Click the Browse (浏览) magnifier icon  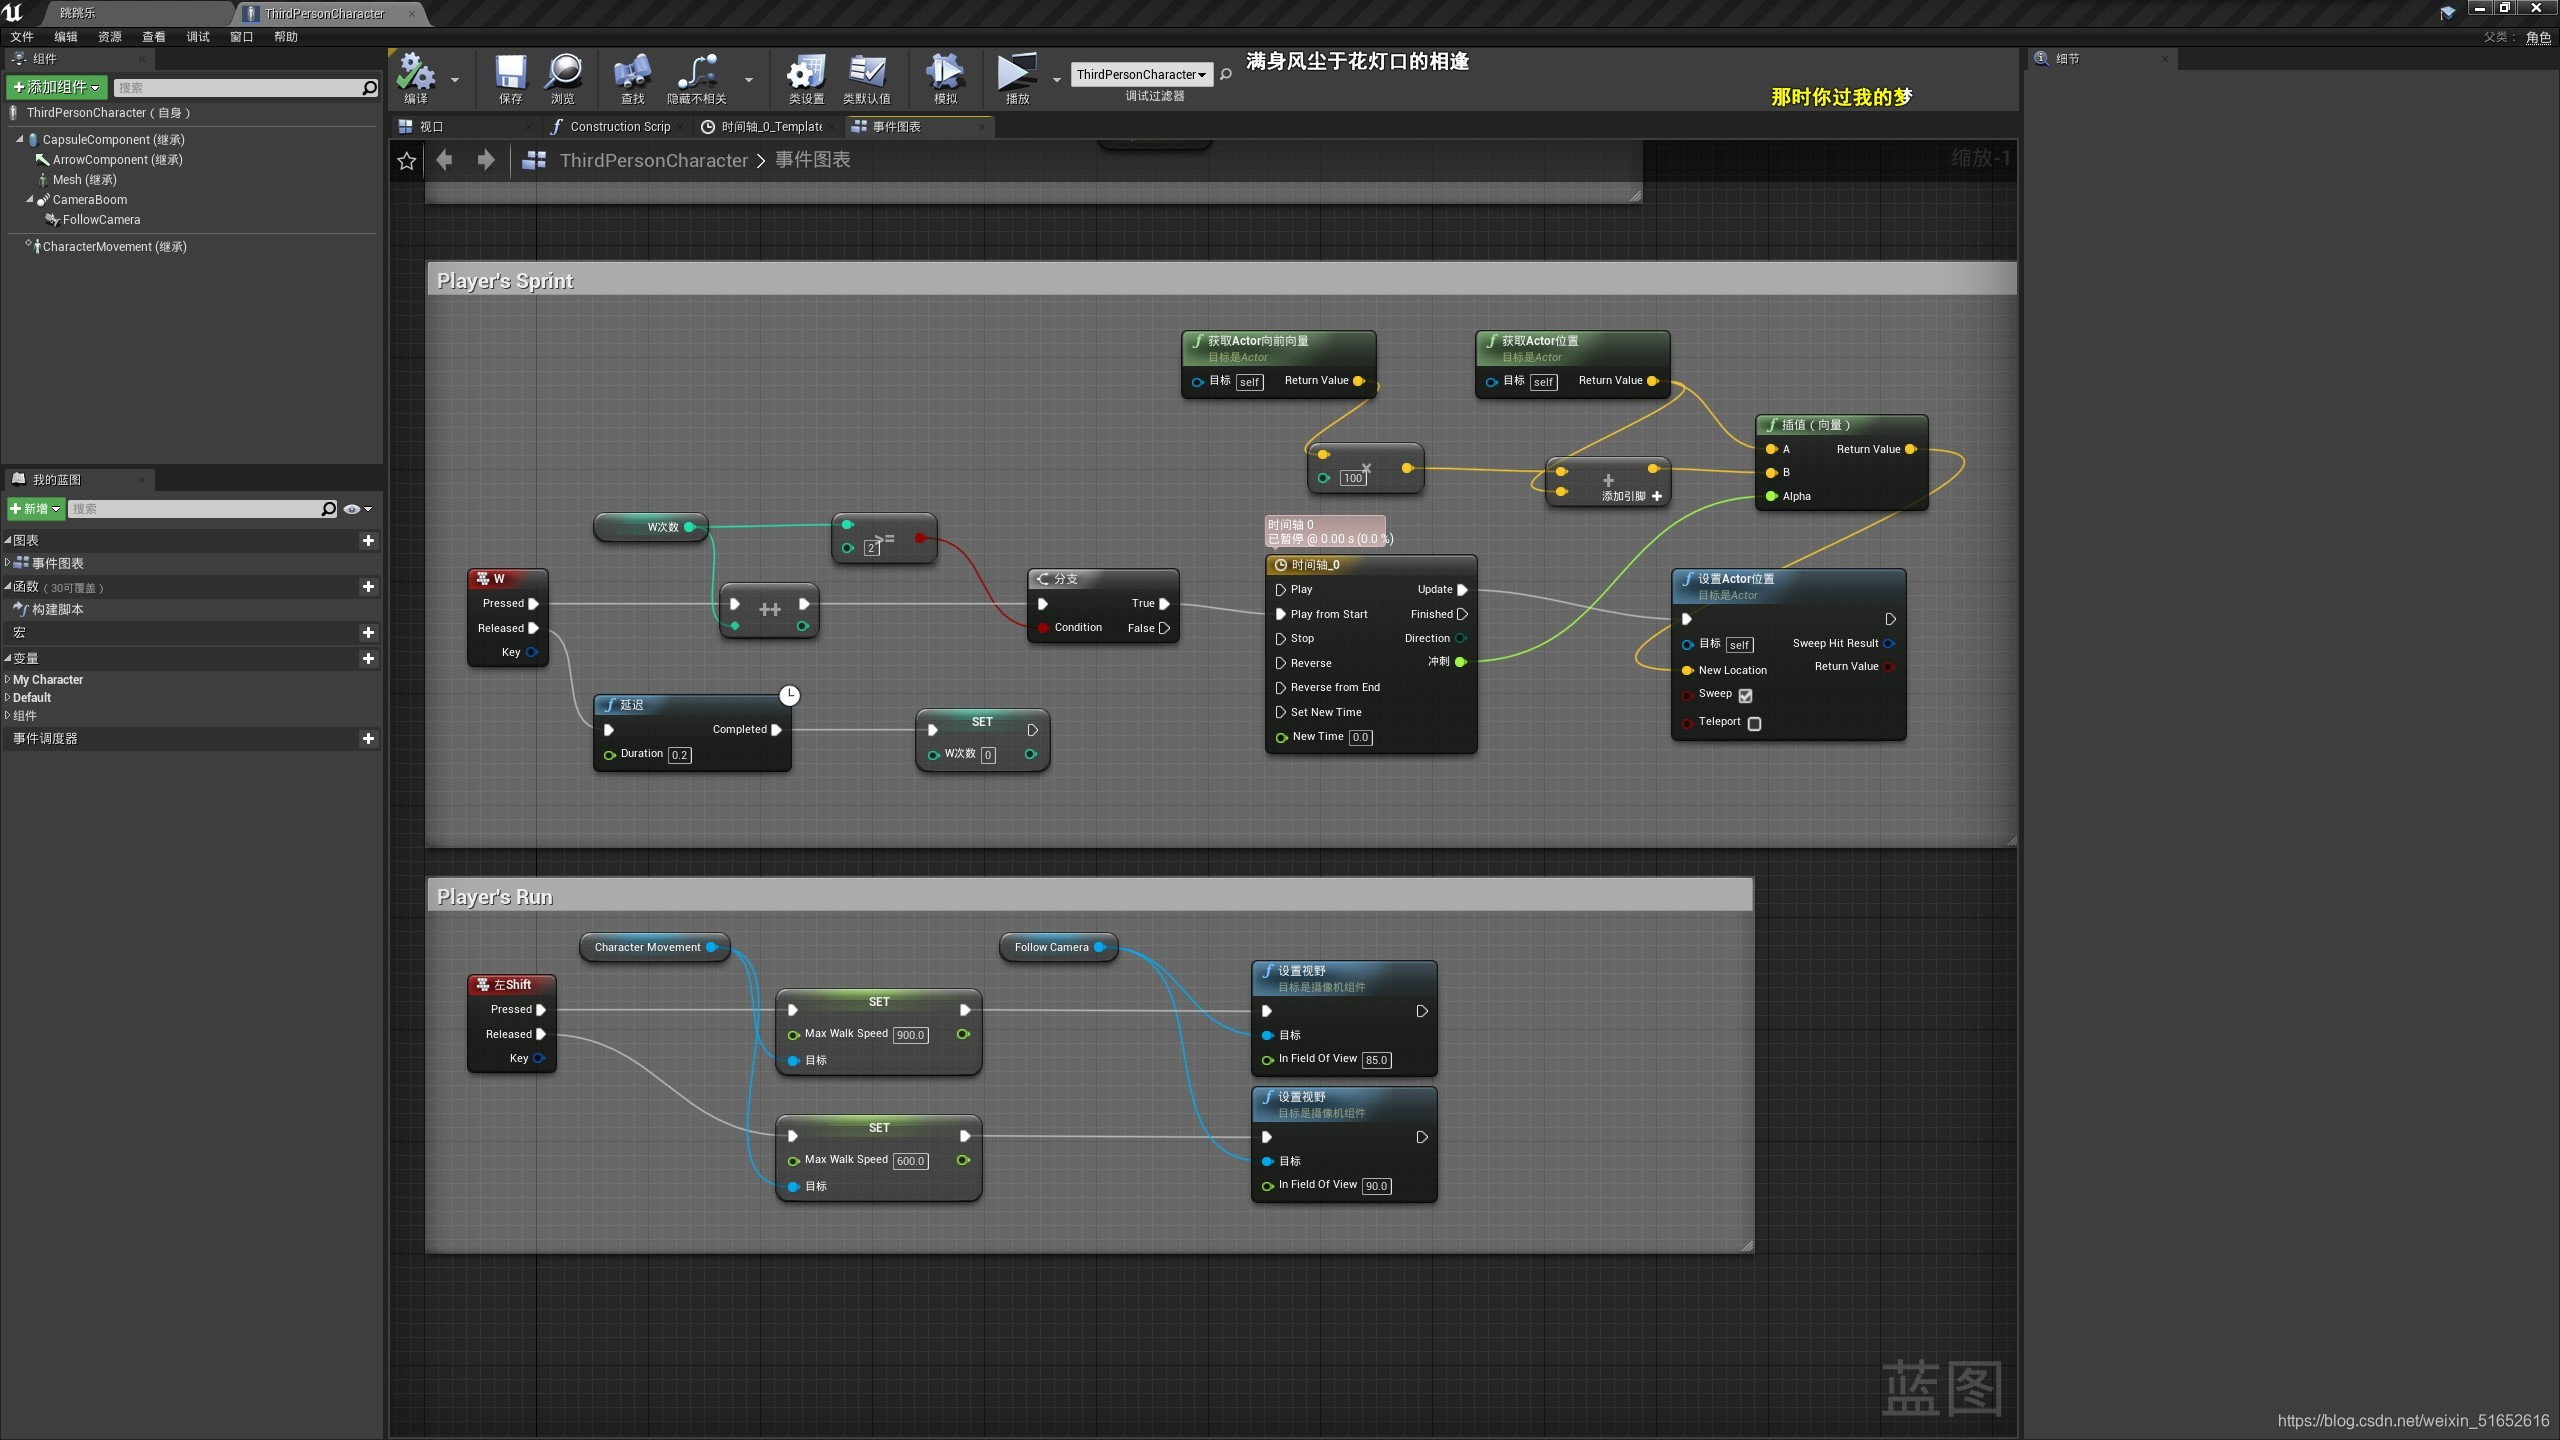tap(563, 74)
